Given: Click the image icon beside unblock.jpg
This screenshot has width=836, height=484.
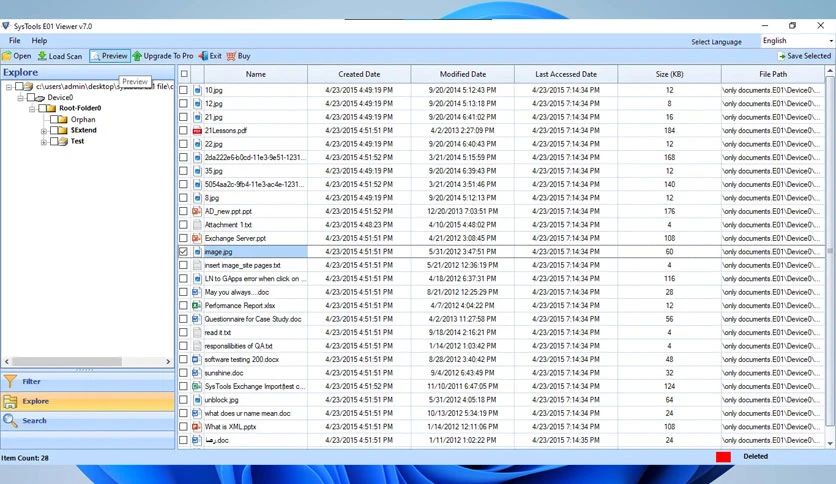Looking at the screenshot, I should (x=197, y=400).
